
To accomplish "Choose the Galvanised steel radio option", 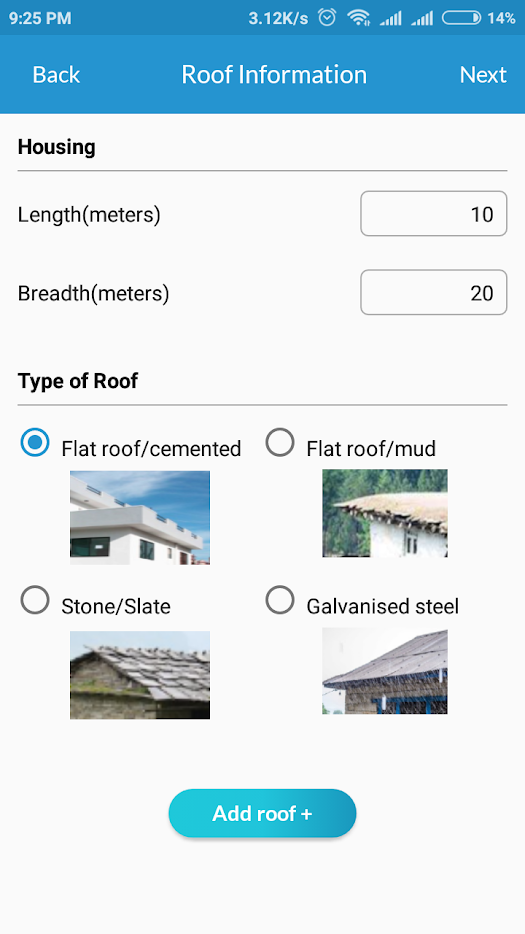I will pyautogui.click(x=280, y=600).
